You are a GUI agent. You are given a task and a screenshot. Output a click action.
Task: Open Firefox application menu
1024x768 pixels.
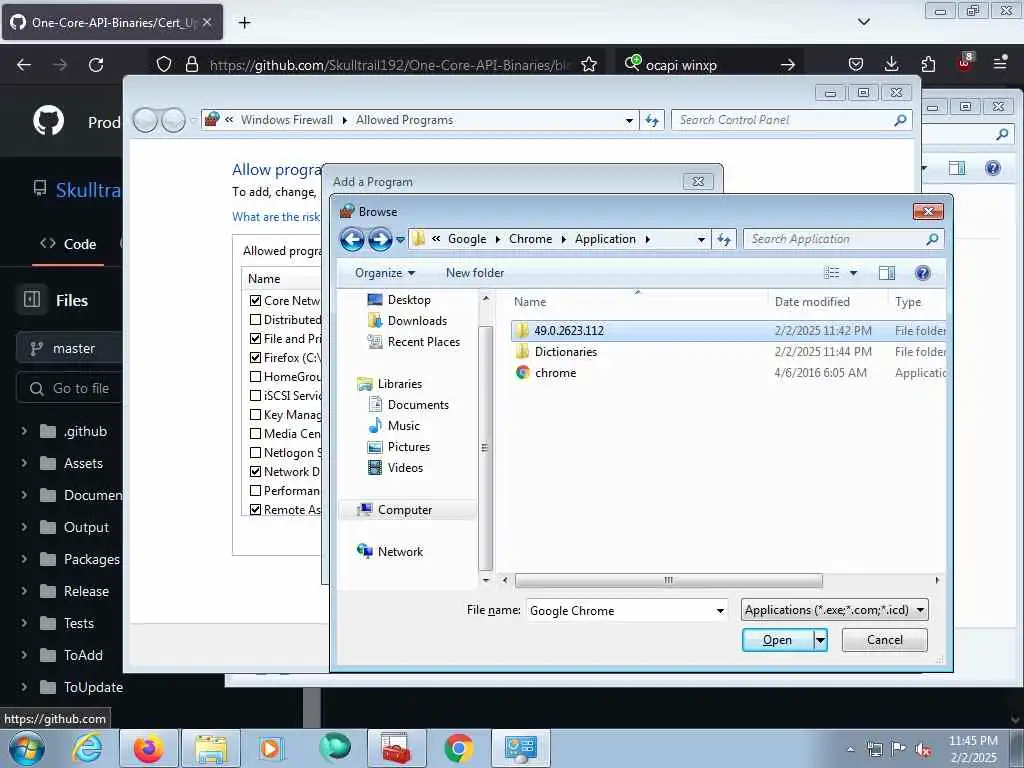(1000, 63)
